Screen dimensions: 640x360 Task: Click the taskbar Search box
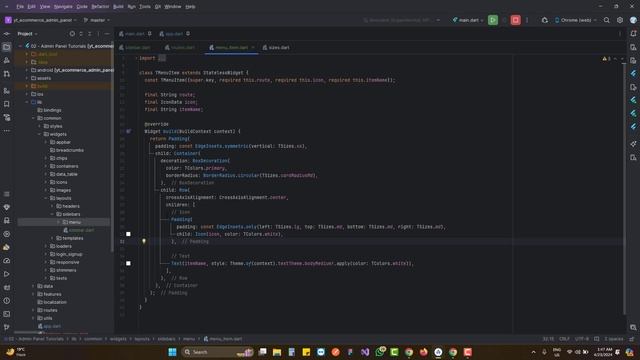218,352
